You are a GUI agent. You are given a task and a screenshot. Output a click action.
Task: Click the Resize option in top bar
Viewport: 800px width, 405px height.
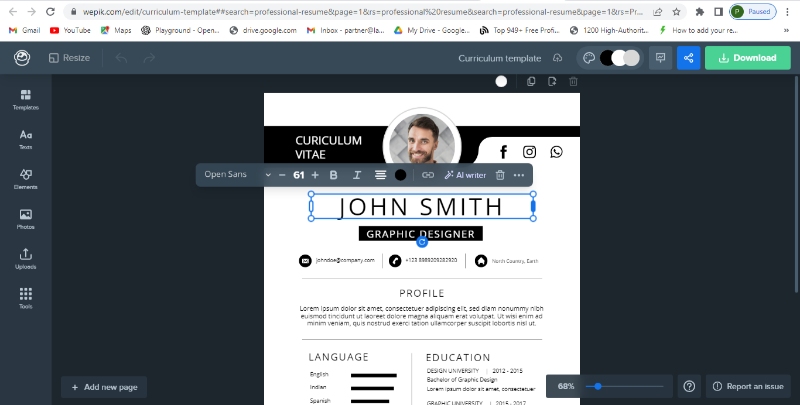[68, 58]
